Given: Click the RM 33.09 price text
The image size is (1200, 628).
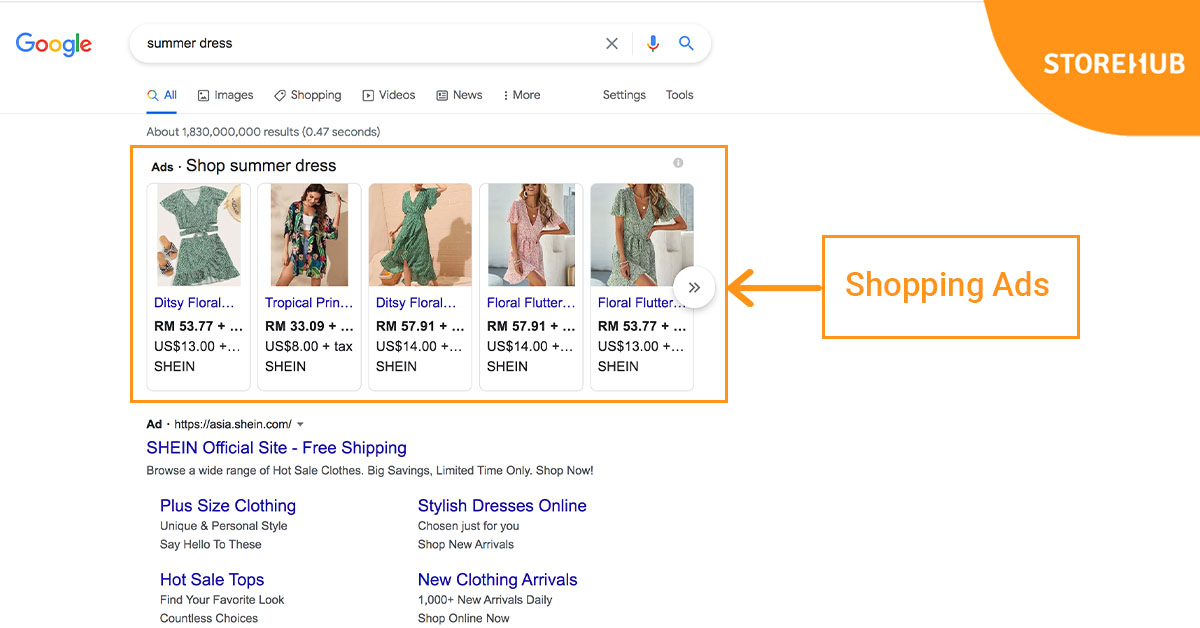Looking at the screenshot, I should pyautogui.click(x=309, y=326).
